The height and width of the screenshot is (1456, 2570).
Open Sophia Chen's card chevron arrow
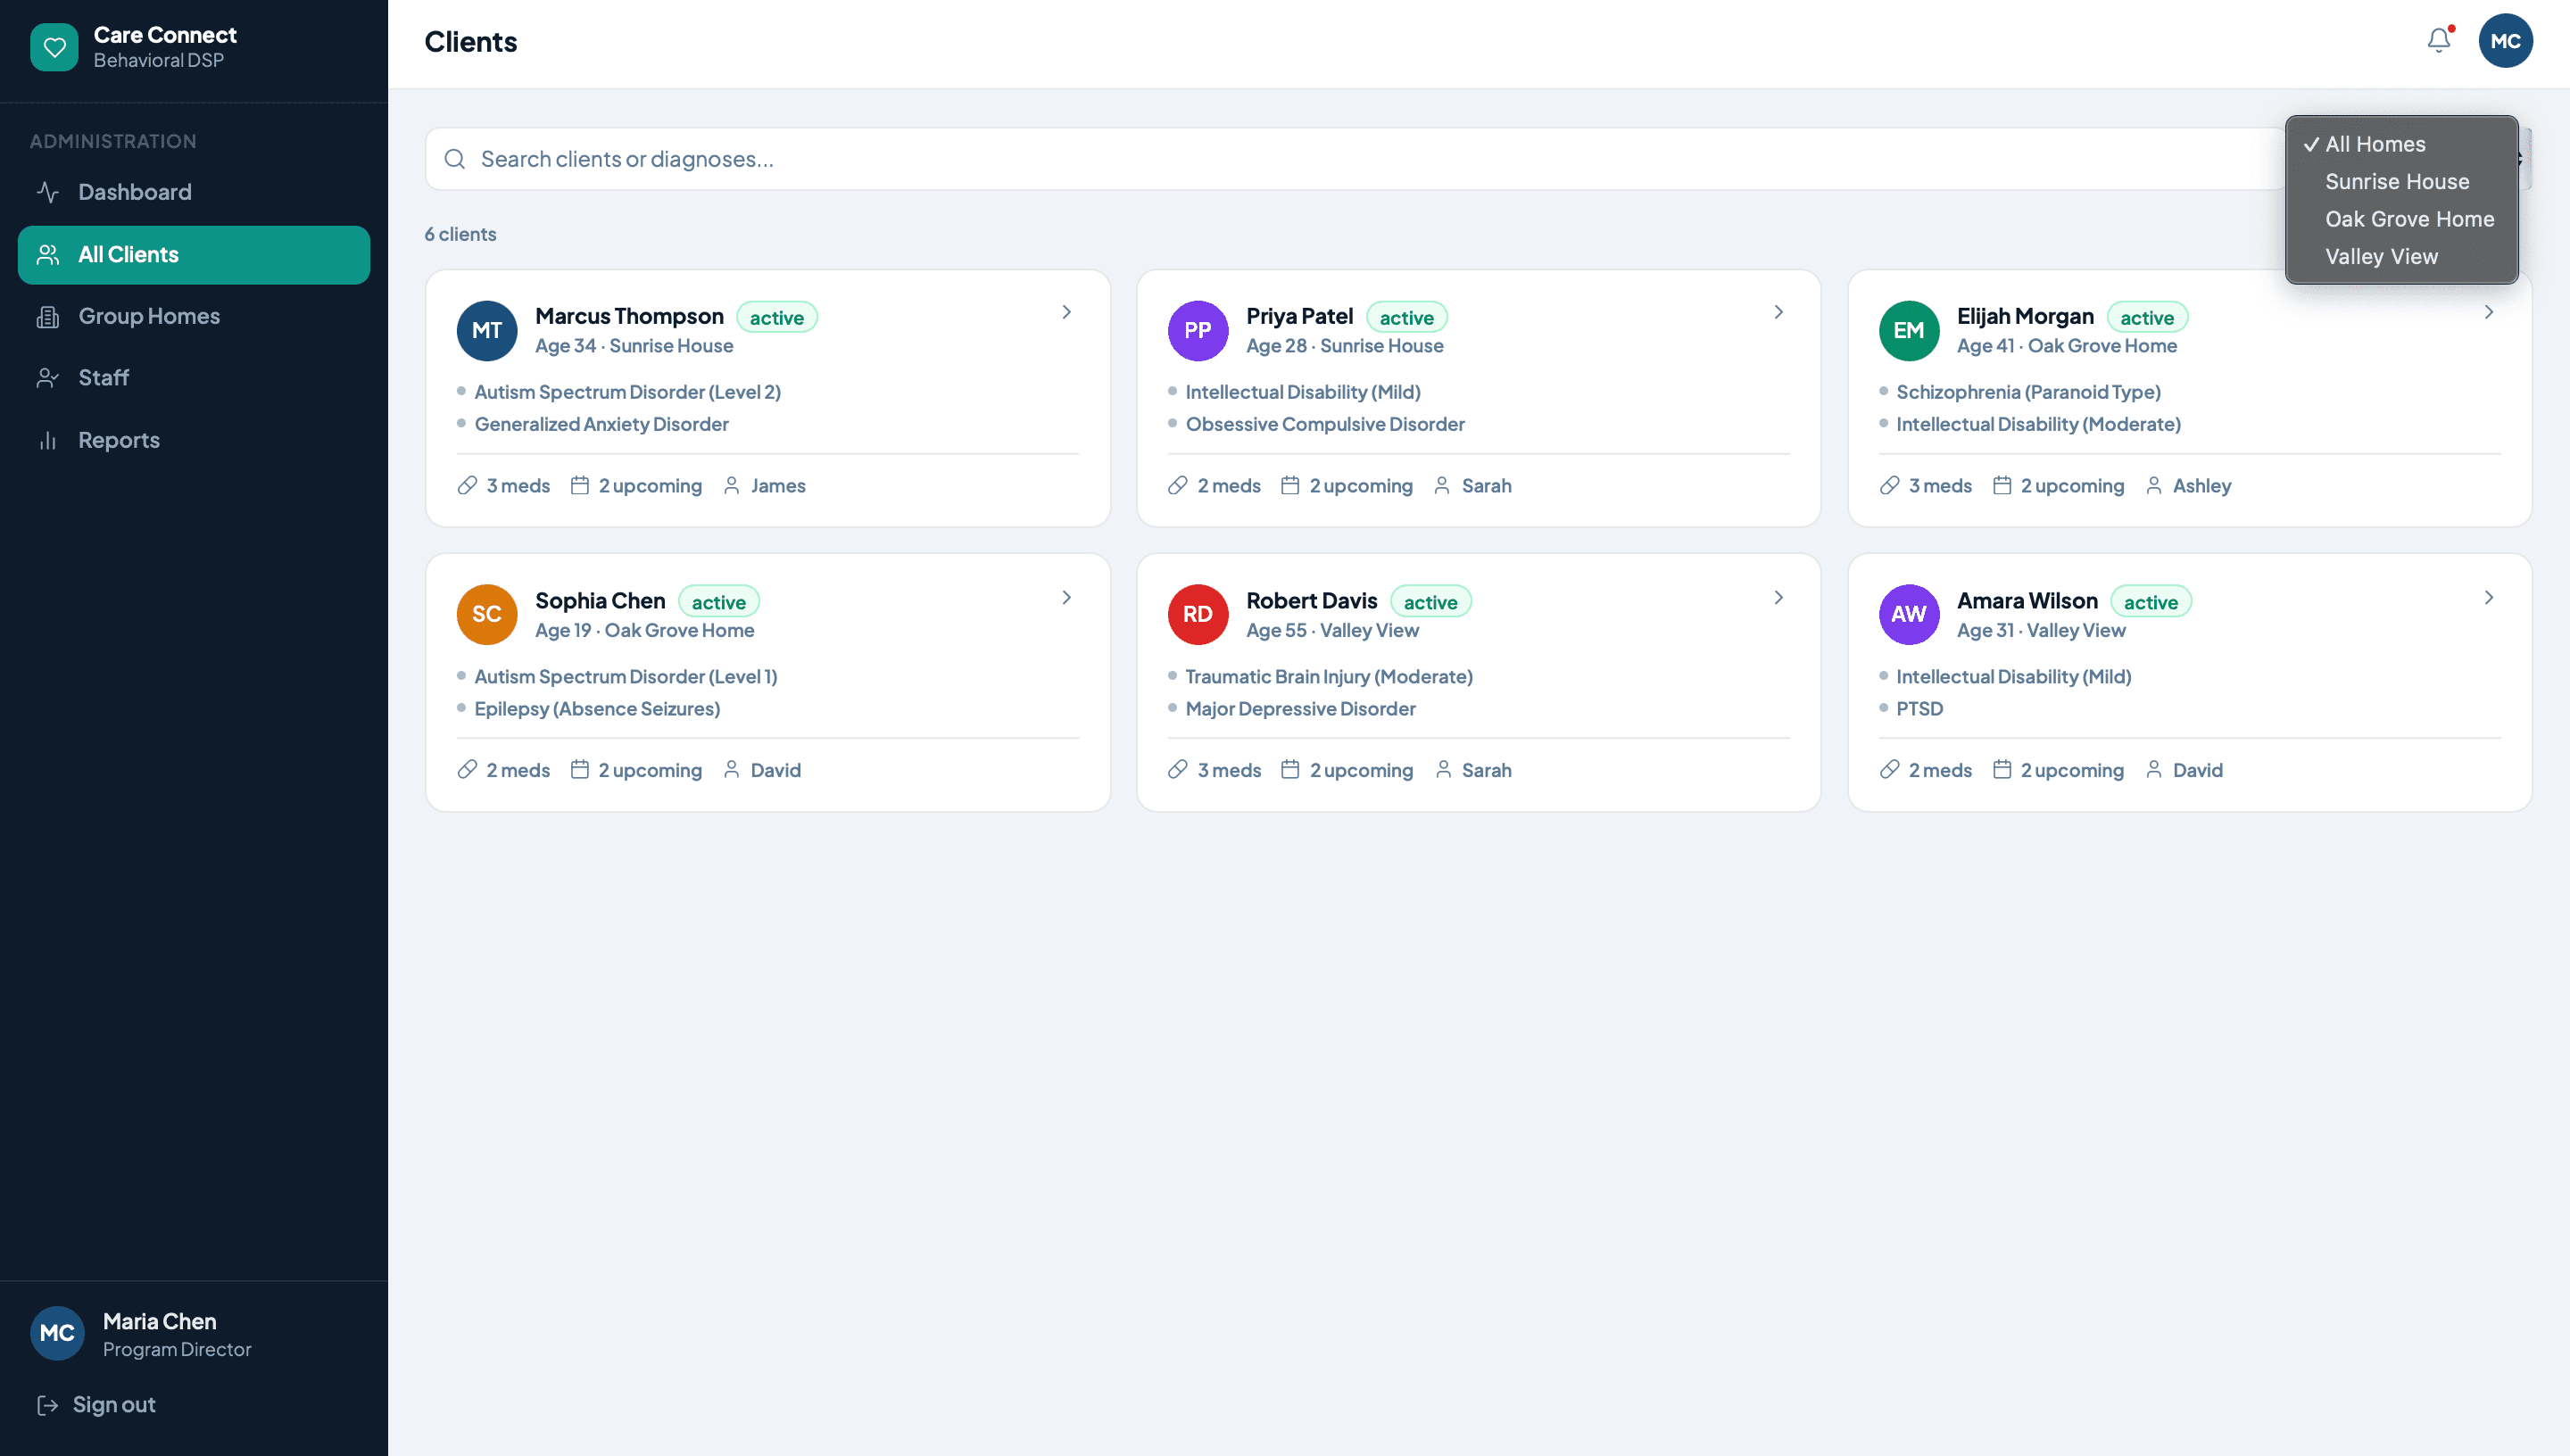[1067, 598]
